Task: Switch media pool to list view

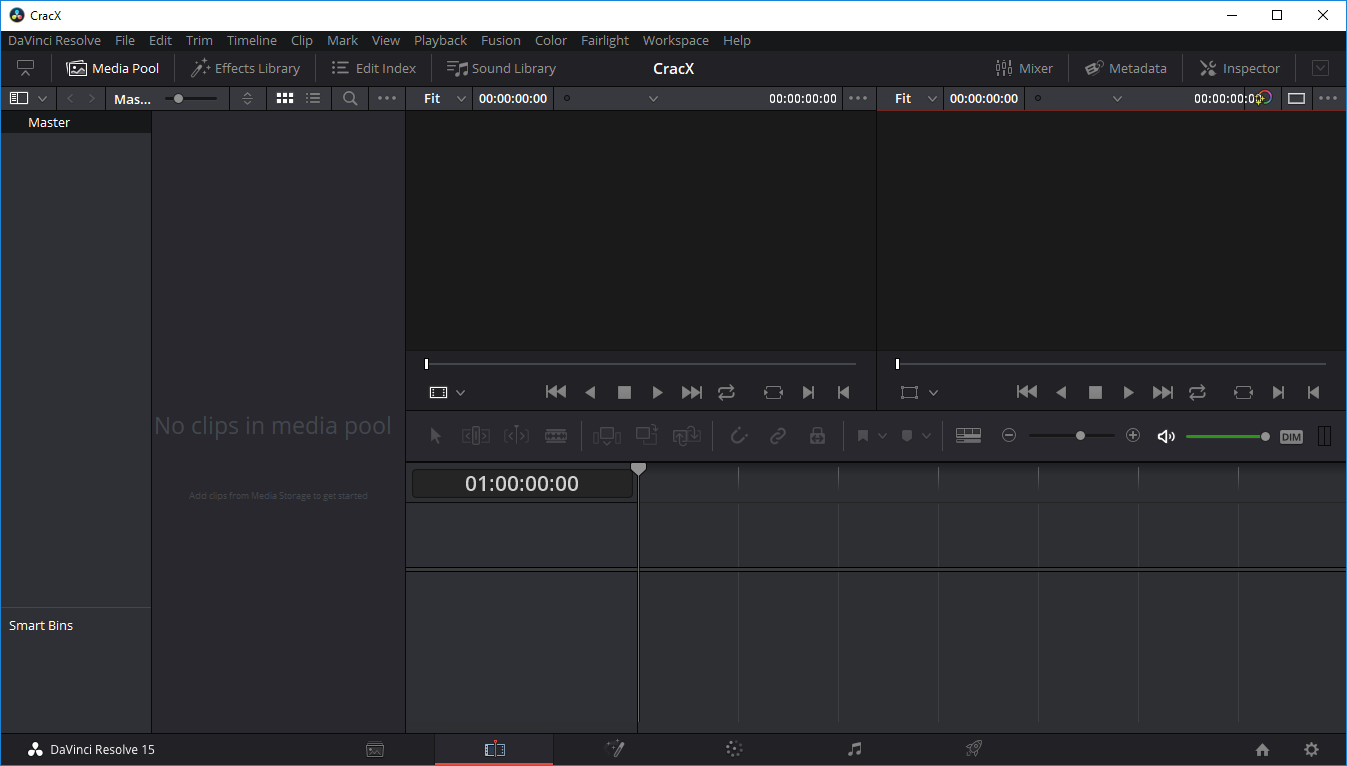Action: click(313, 98)
